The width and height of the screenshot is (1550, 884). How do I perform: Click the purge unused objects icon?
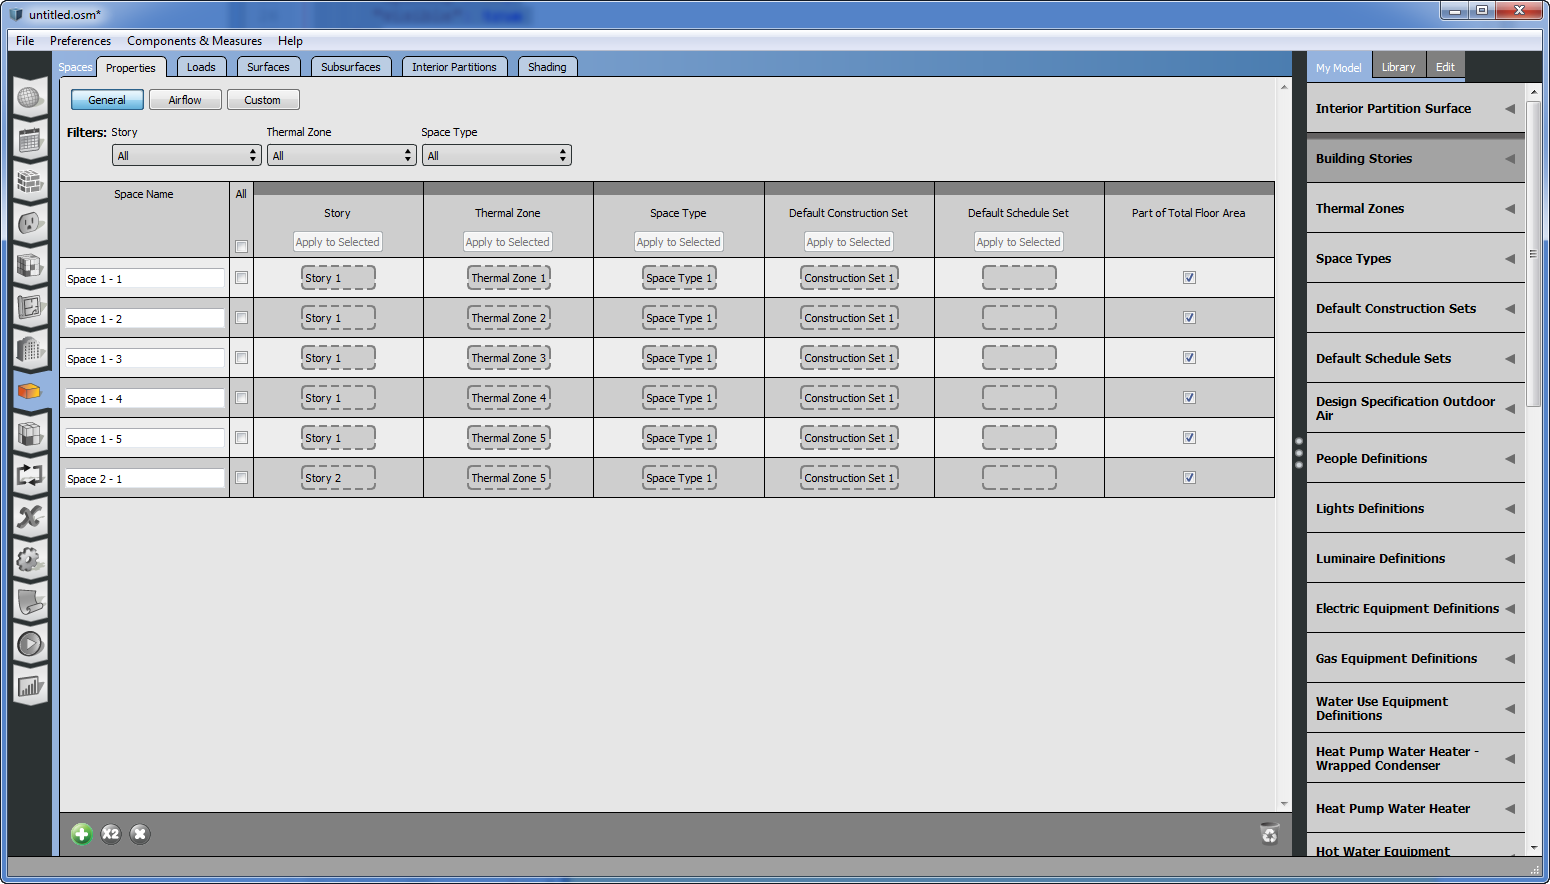[1269, 834]
